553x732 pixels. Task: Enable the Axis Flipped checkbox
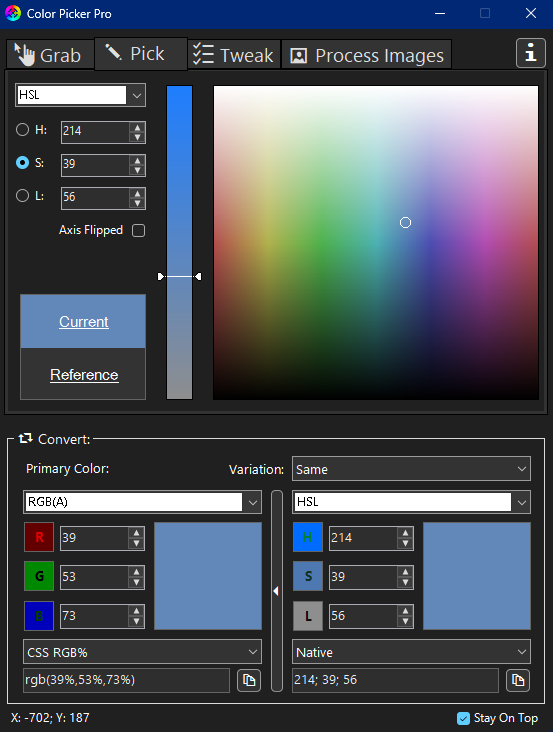[x=139, y=231]
